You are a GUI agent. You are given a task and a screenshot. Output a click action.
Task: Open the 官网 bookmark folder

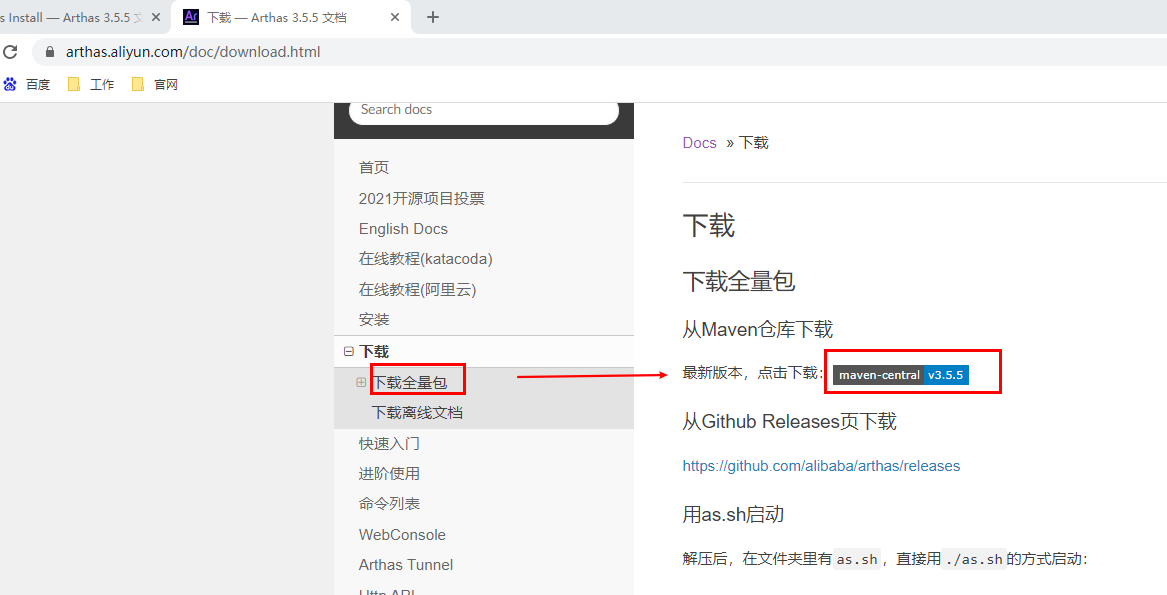point(155,85)
